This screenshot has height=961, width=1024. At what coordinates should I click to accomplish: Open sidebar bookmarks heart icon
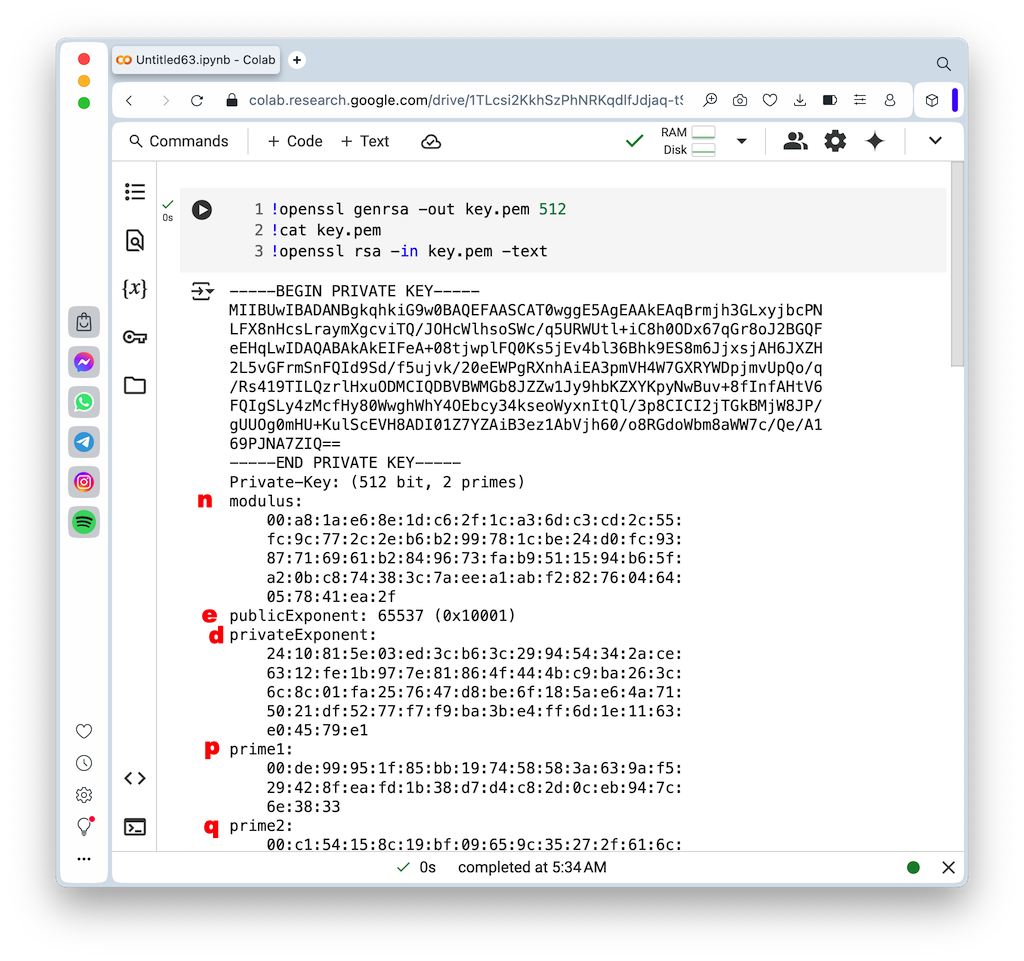coord(84,731)
